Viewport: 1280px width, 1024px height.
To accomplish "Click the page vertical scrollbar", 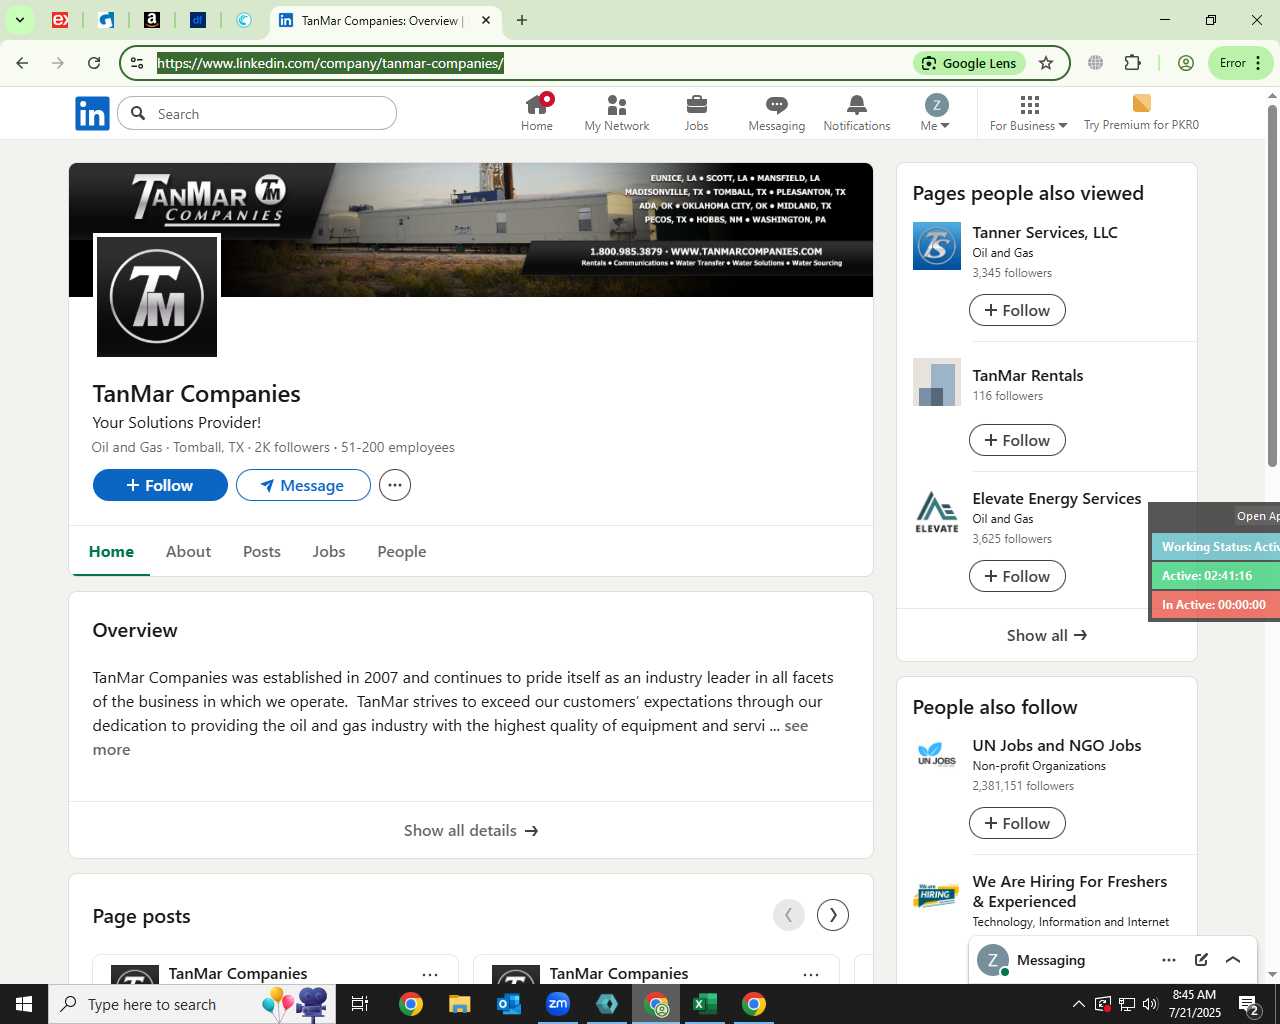I will pos(1272,285).
